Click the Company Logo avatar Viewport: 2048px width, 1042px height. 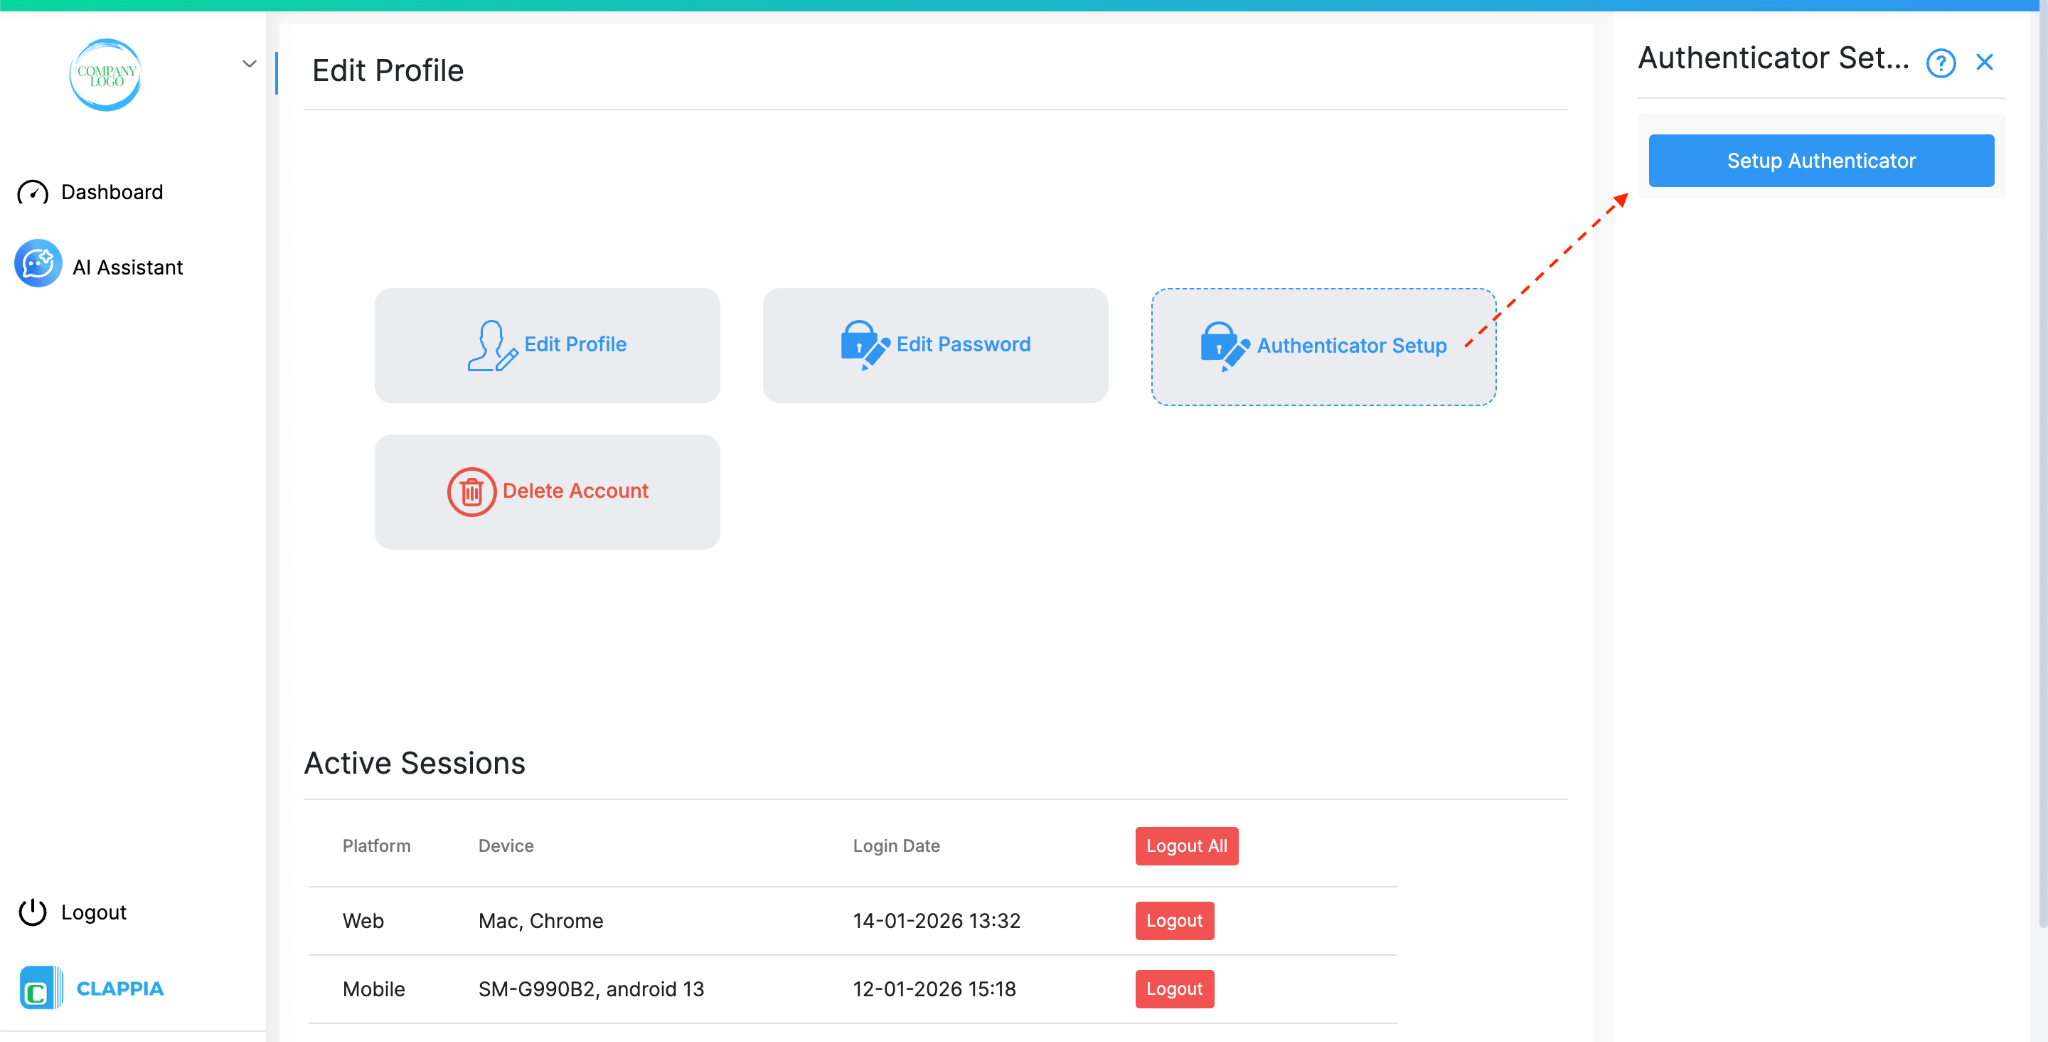coord(105,75)
